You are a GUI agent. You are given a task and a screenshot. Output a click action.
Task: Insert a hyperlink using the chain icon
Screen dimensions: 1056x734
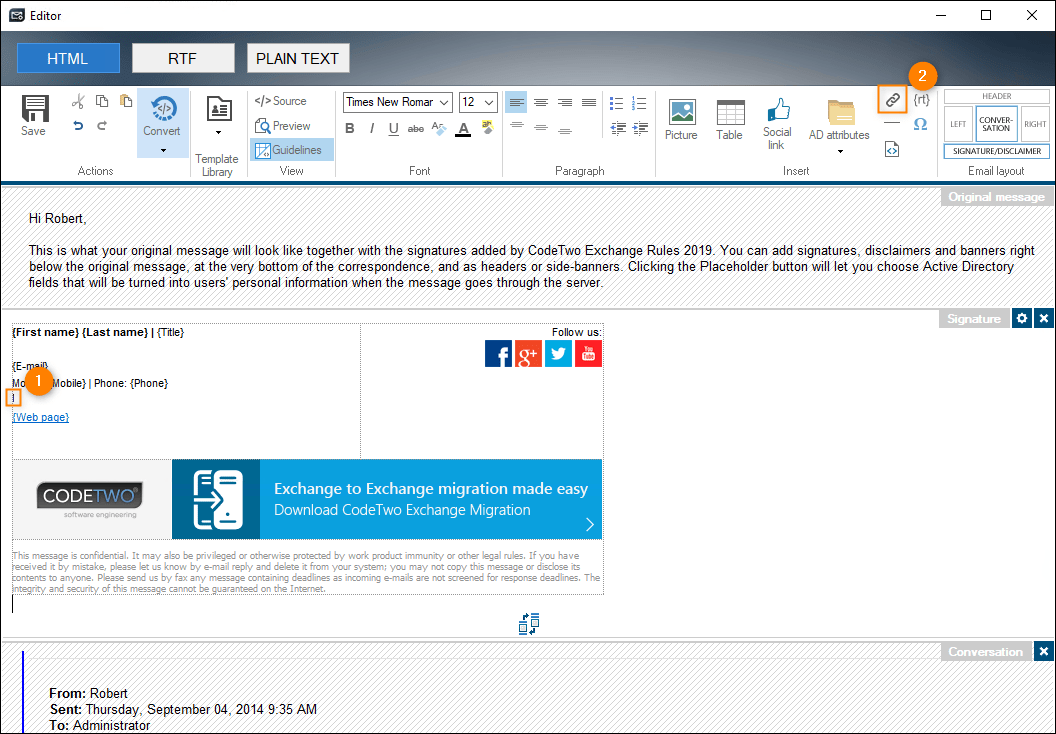pyautogui.click(x=891, y=99)
